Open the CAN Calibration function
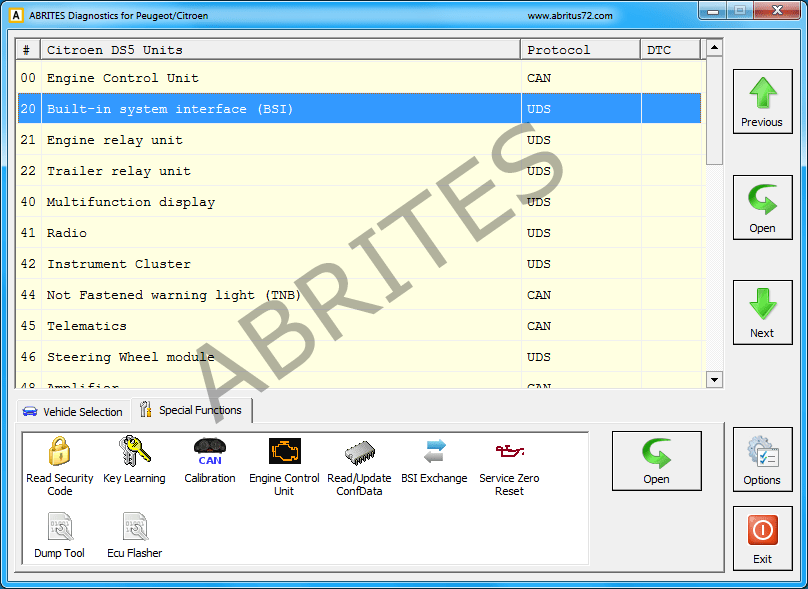 210,460
